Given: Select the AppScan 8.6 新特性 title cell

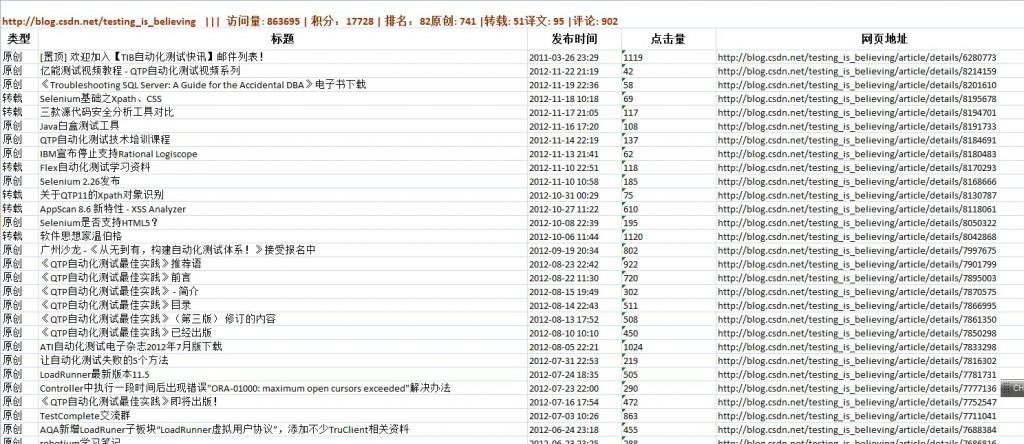Looking at the screenshot, I should pyautogui.click(x=283, y=209).
